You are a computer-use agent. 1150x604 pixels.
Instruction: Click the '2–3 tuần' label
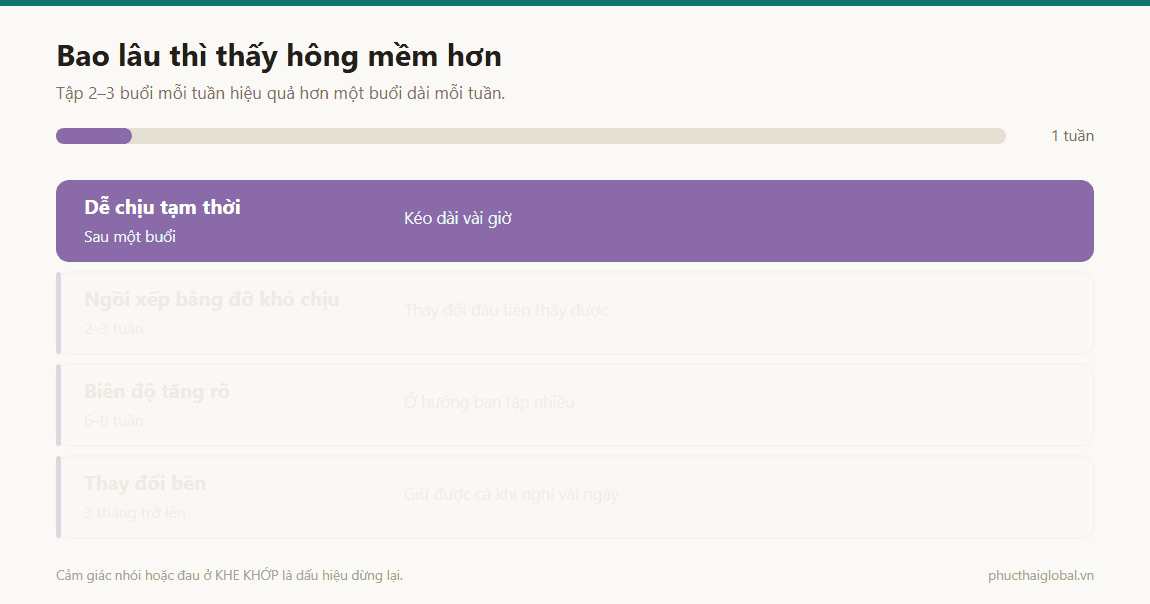(114, 329)
